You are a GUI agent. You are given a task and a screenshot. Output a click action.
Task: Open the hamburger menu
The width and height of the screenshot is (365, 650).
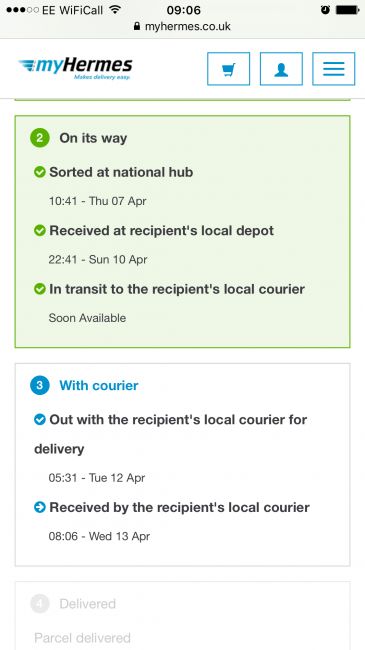(x=333, y=69)
